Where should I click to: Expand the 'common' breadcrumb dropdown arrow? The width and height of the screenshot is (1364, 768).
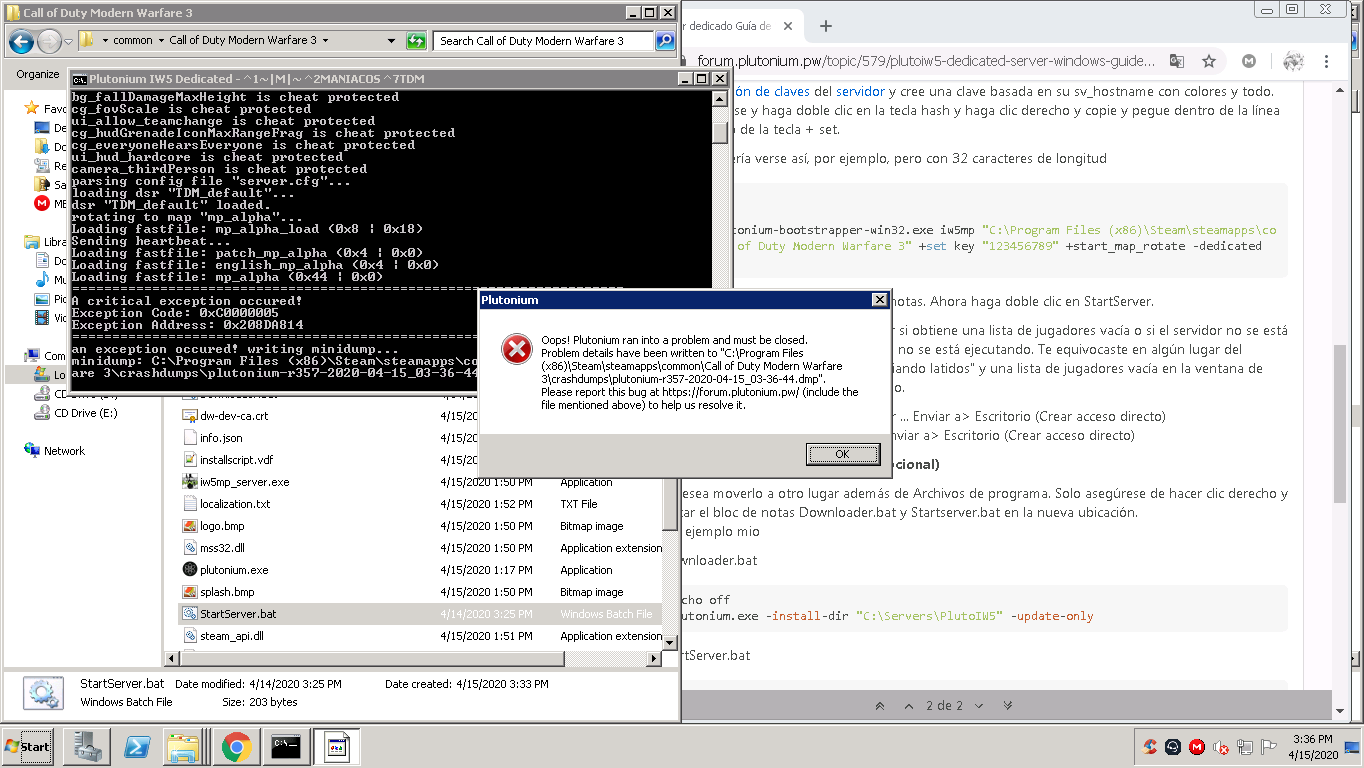click(161, 41)
